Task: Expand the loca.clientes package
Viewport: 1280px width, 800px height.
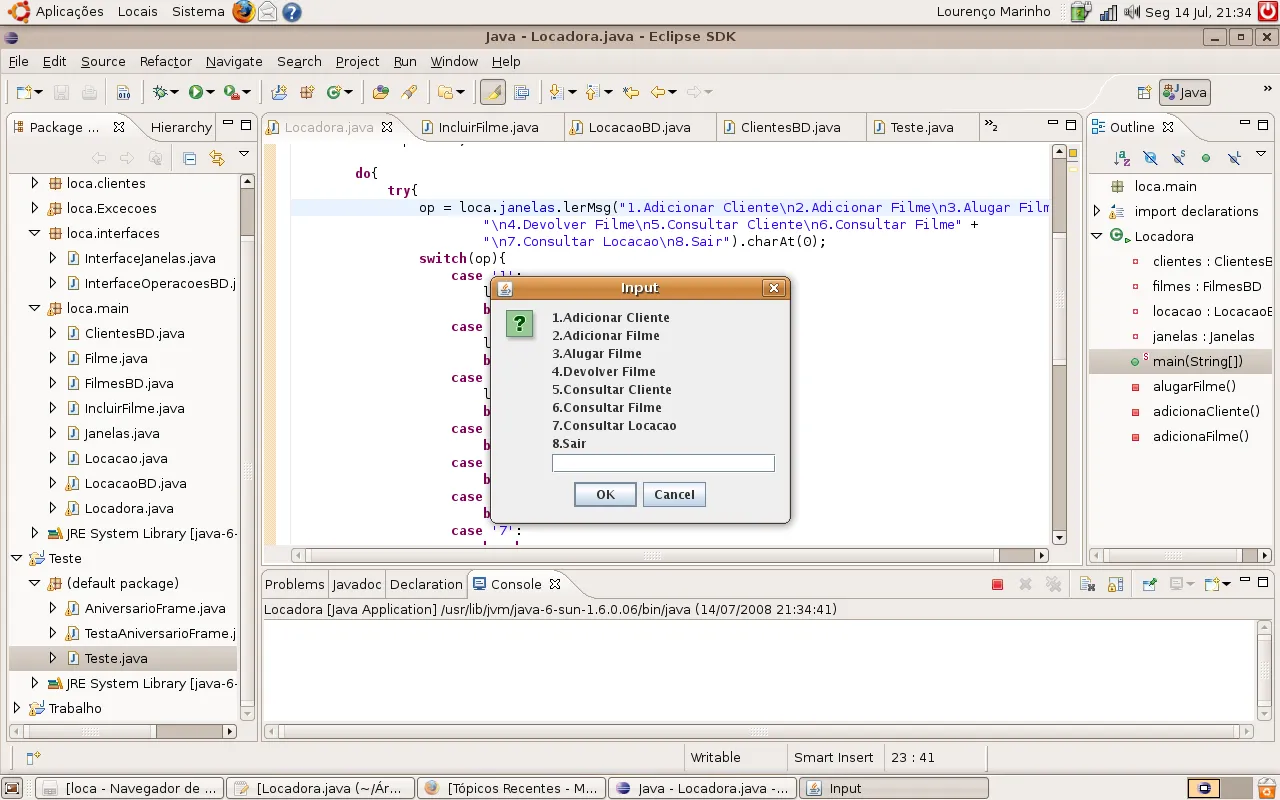Action: 35,183
